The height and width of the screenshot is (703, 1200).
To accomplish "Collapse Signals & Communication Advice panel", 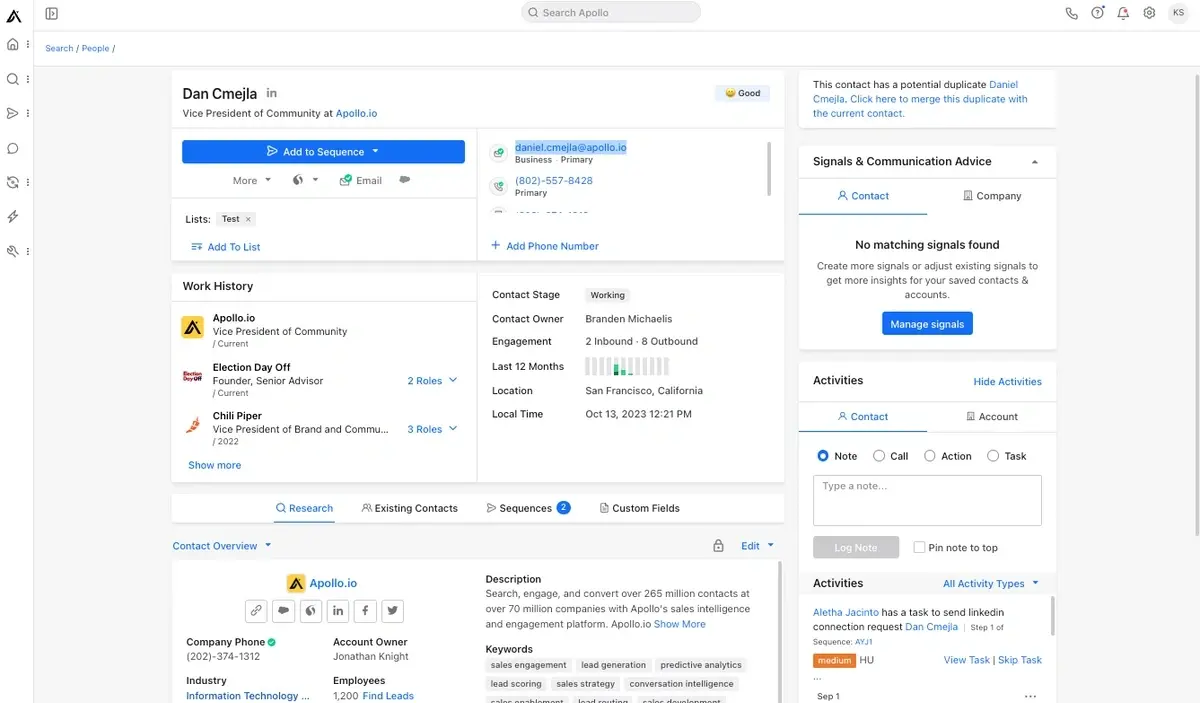I will (1035, 162).
